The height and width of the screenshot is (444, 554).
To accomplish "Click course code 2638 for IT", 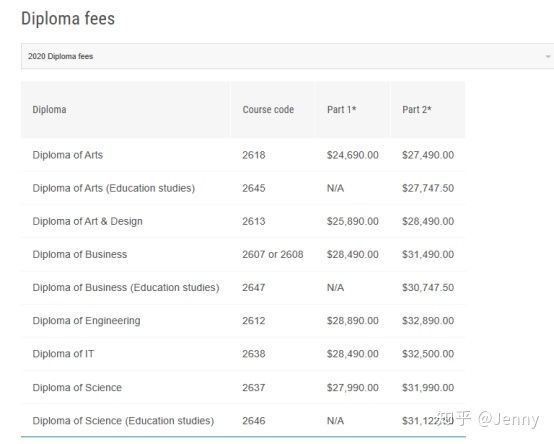I will tap(254, 354).
